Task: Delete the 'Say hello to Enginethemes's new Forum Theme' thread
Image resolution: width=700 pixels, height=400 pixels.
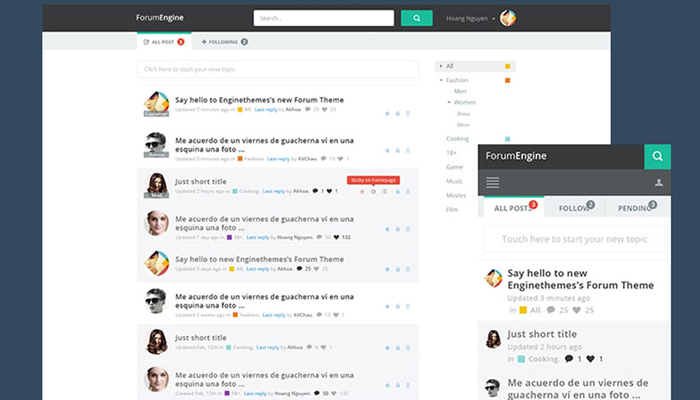Action: (x=408, y=113)
